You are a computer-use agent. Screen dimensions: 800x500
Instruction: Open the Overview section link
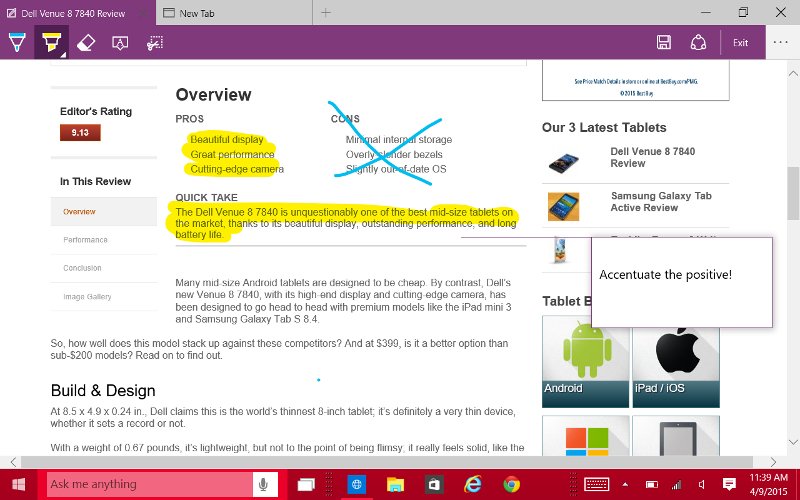click(x=79, y=211)
